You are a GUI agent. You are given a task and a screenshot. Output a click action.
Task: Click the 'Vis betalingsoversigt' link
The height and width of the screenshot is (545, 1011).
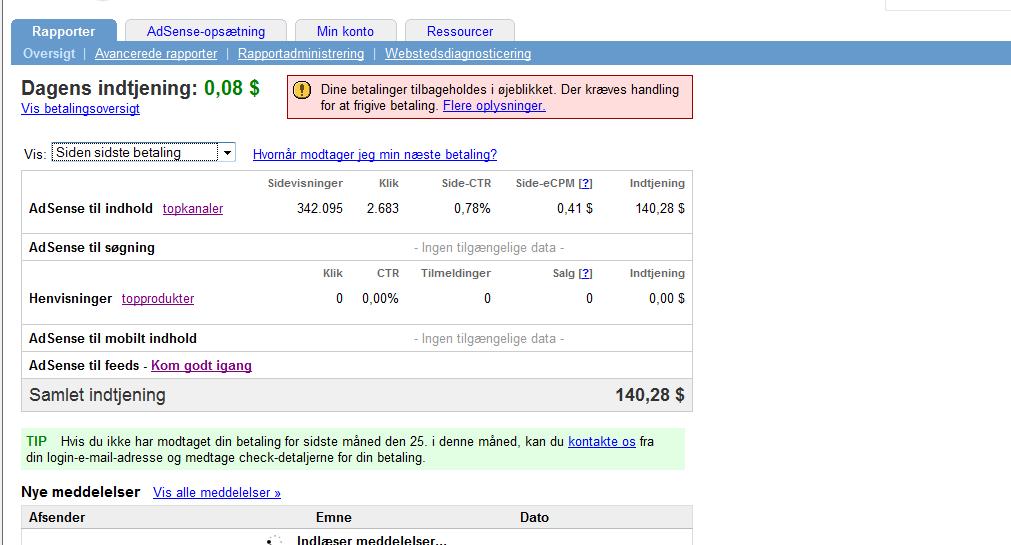pos(80,109)
